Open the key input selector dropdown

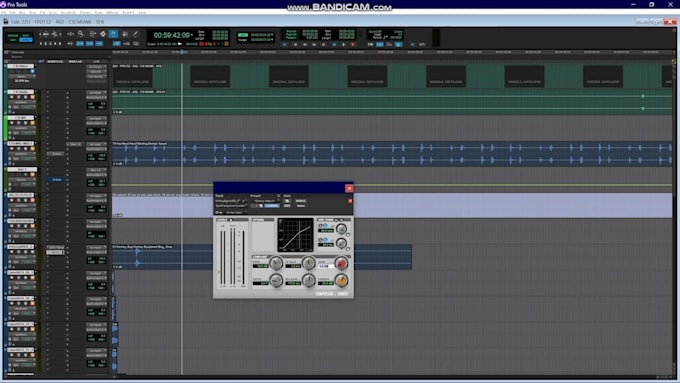click(235, 213)
